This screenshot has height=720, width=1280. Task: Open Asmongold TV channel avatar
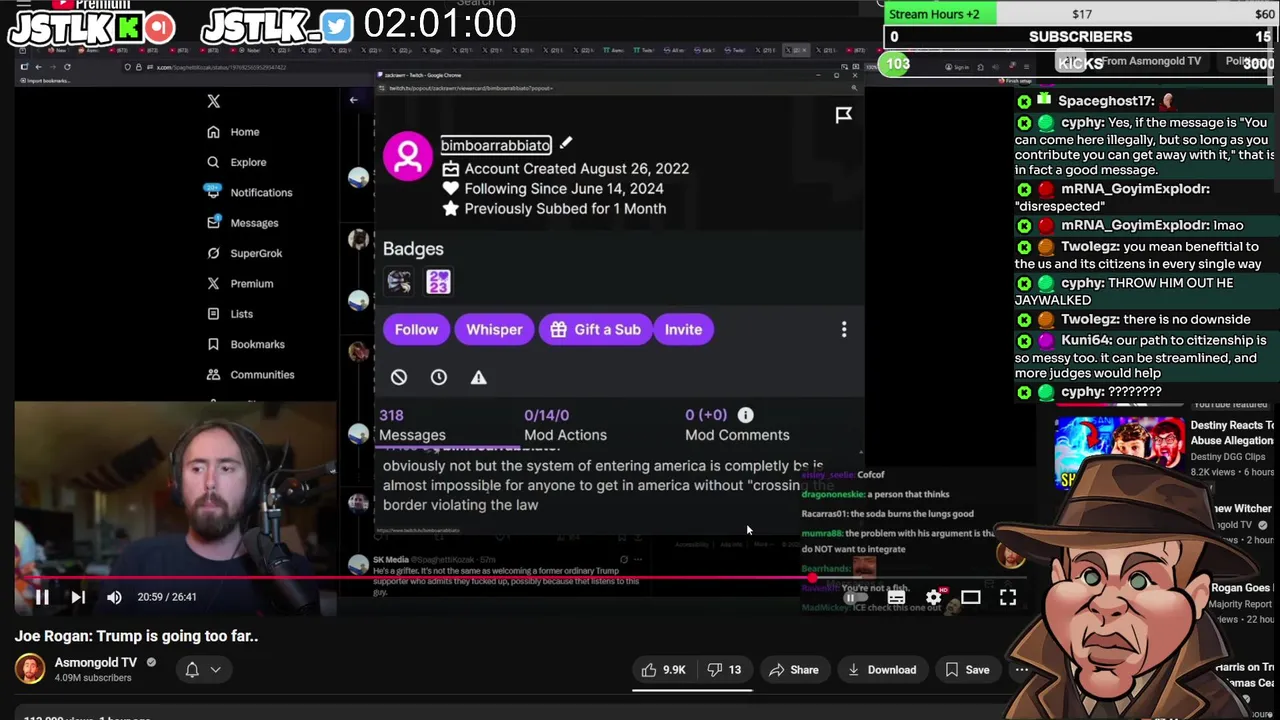pos(30,669)
